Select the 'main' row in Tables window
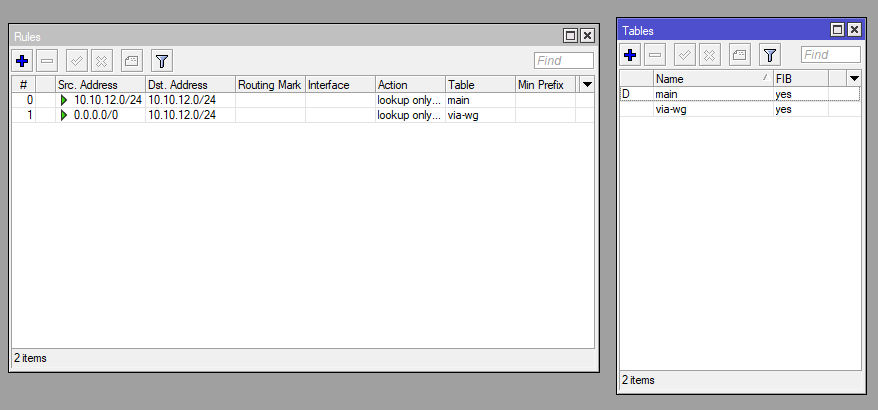The image size is (878, 410). [740, 94]
